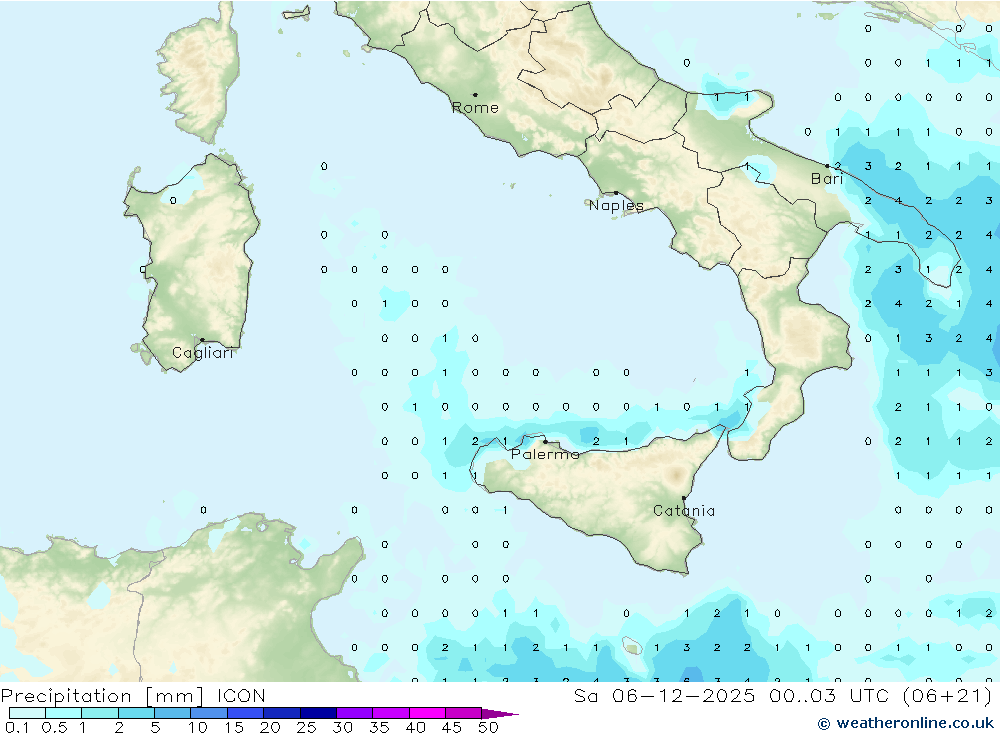Click the '40' legend scale value

click(416, 727)
